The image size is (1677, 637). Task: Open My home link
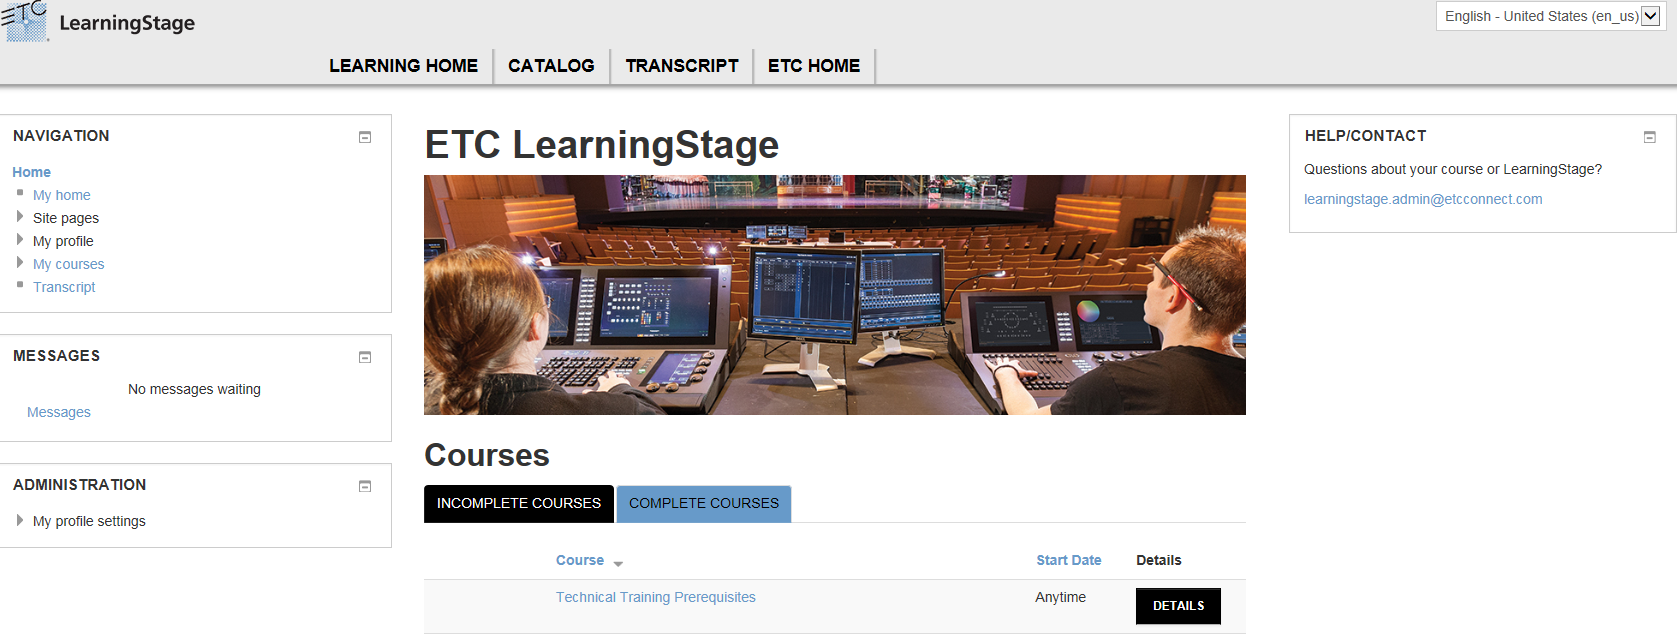62,195
